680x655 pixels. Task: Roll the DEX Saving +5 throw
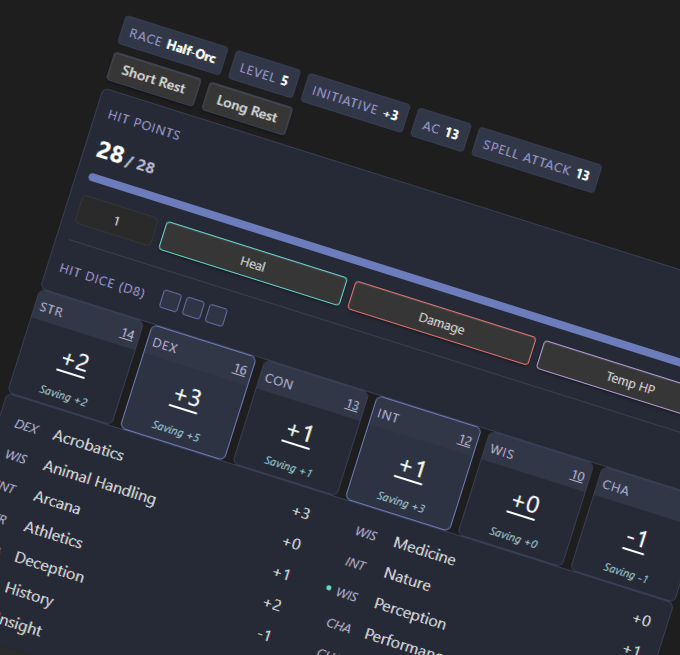(x=176, y=431)
